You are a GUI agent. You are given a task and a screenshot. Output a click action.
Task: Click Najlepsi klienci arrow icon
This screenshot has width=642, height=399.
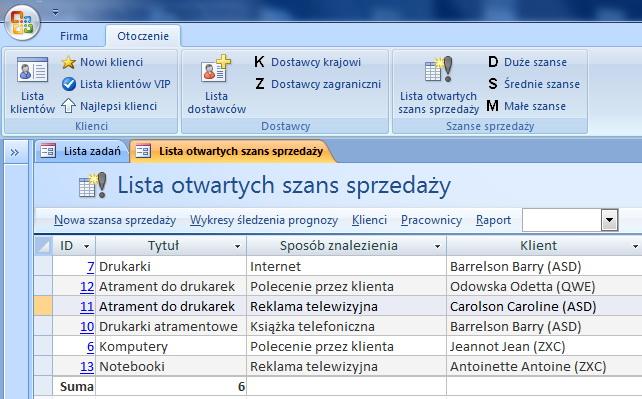(68, 106)
